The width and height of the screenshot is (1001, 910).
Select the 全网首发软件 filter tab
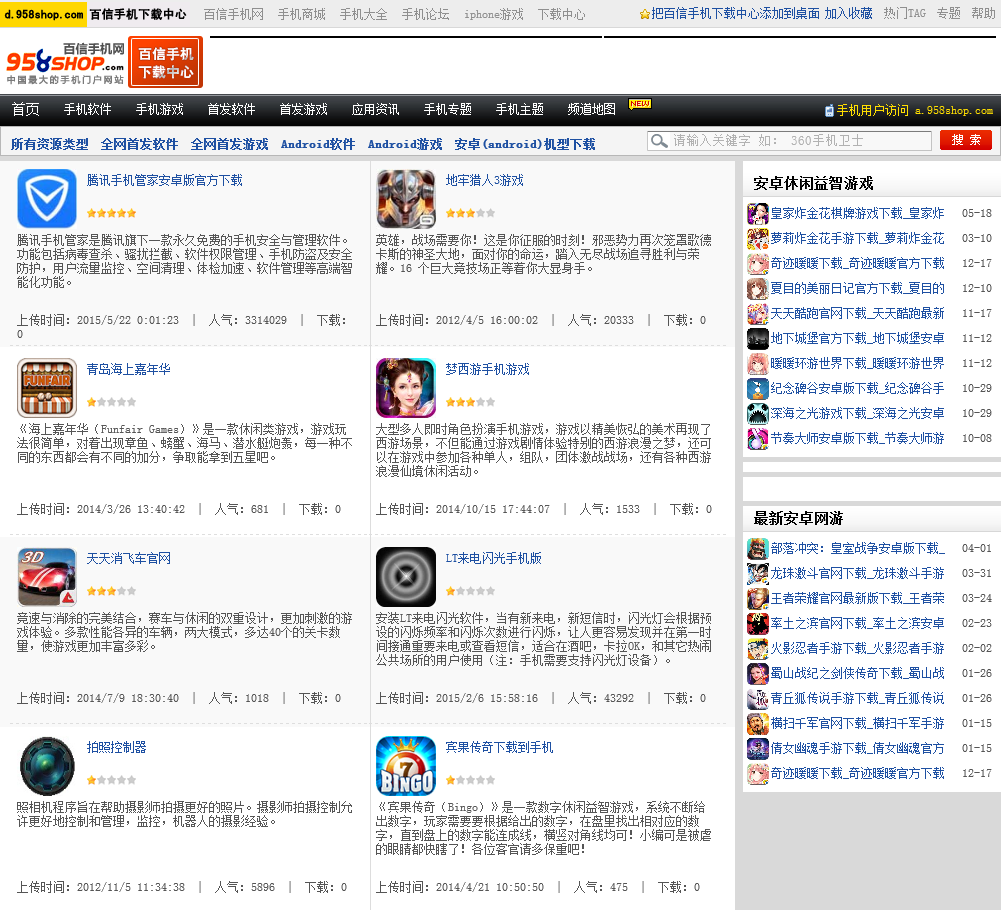click(139, 144)
